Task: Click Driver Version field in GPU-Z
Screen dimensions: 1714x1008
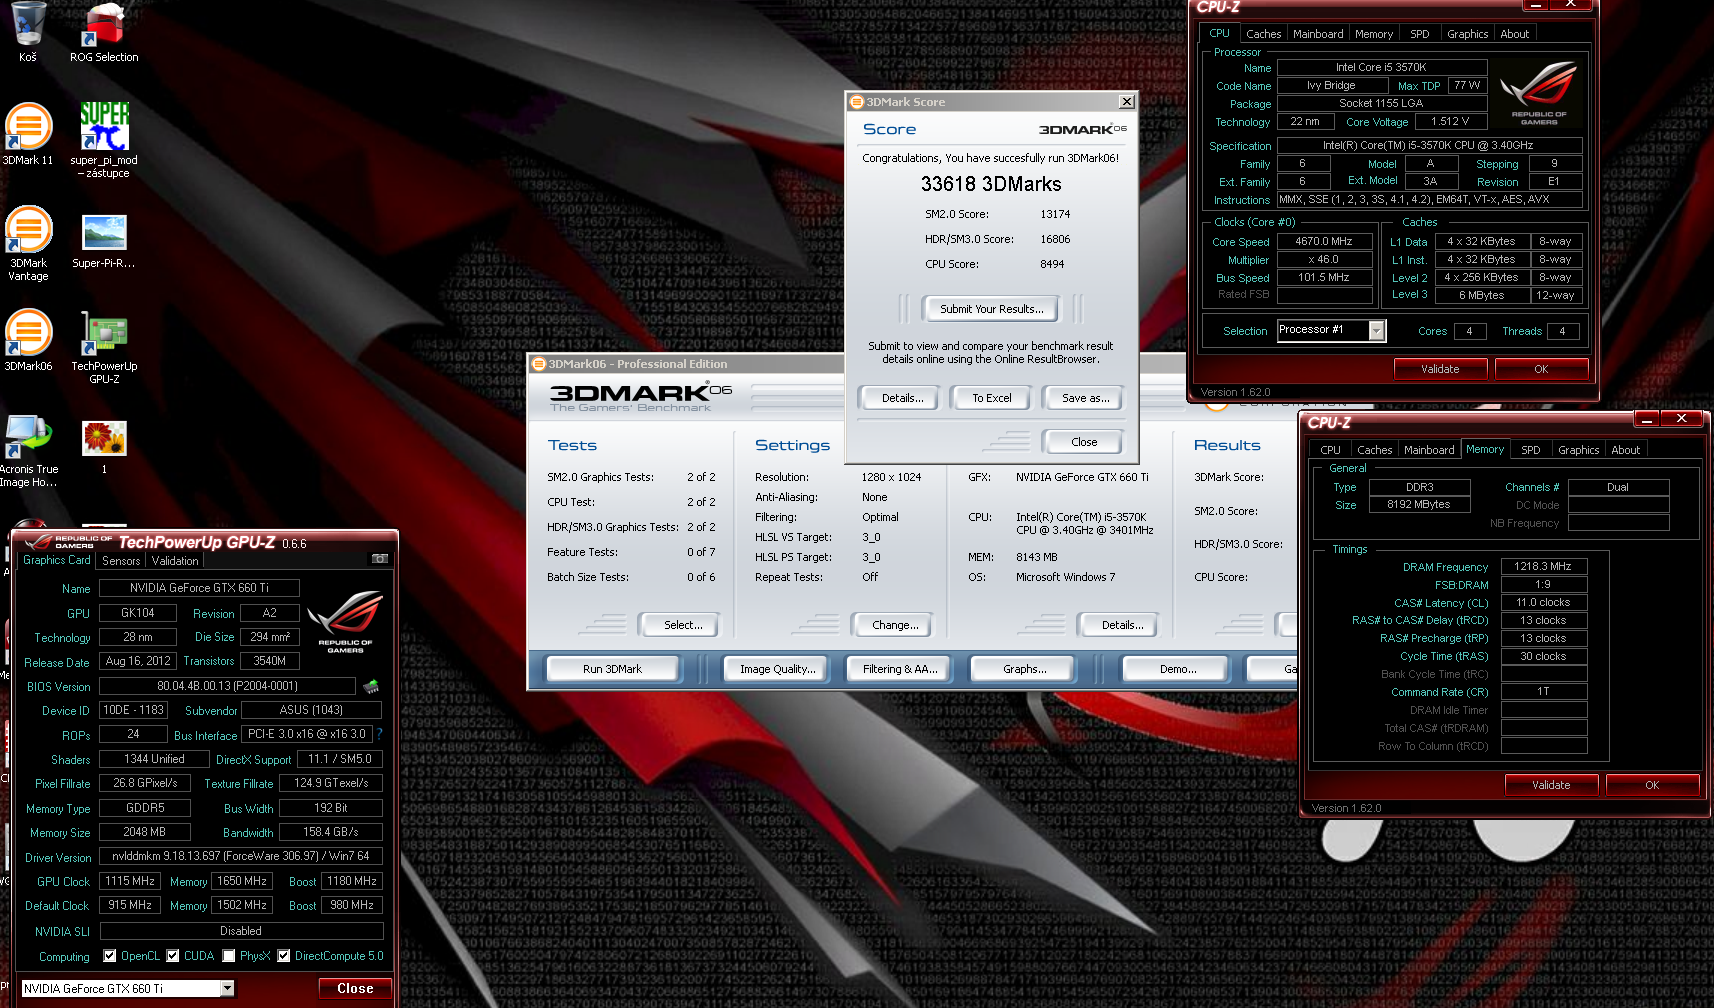Action: 241,856
